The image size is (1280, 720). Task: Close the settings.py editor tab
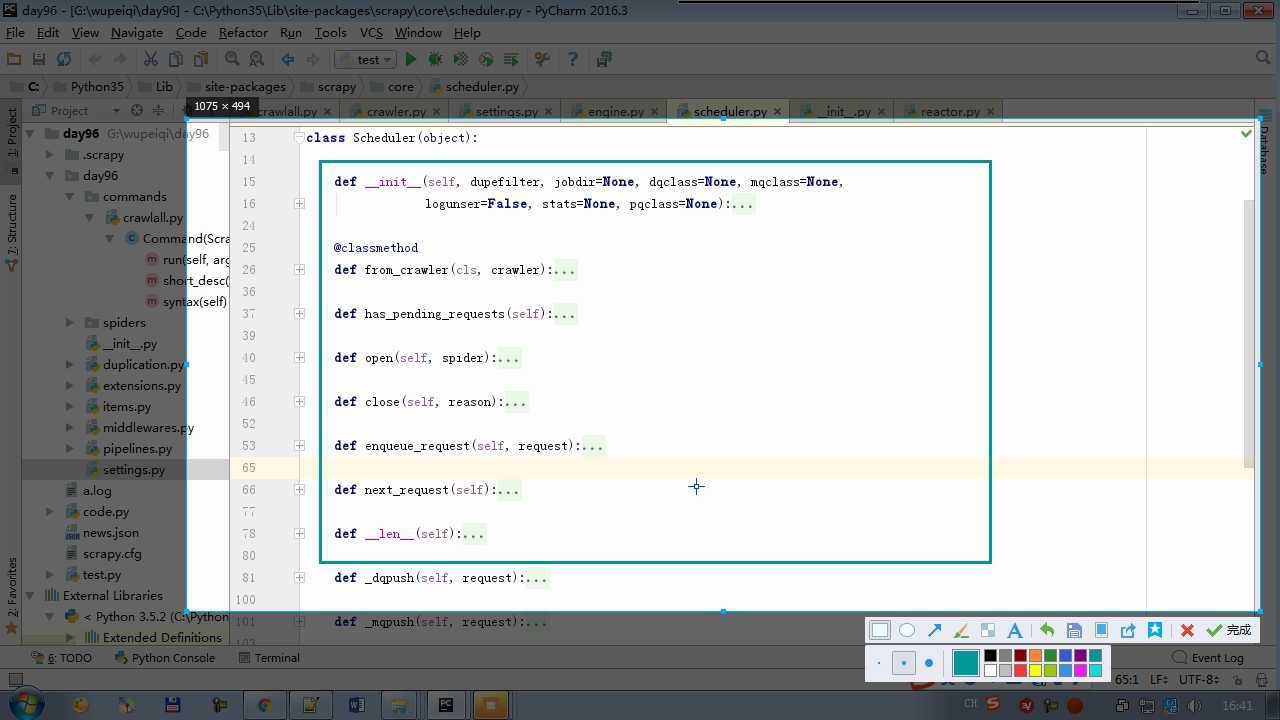coord(547,112)
